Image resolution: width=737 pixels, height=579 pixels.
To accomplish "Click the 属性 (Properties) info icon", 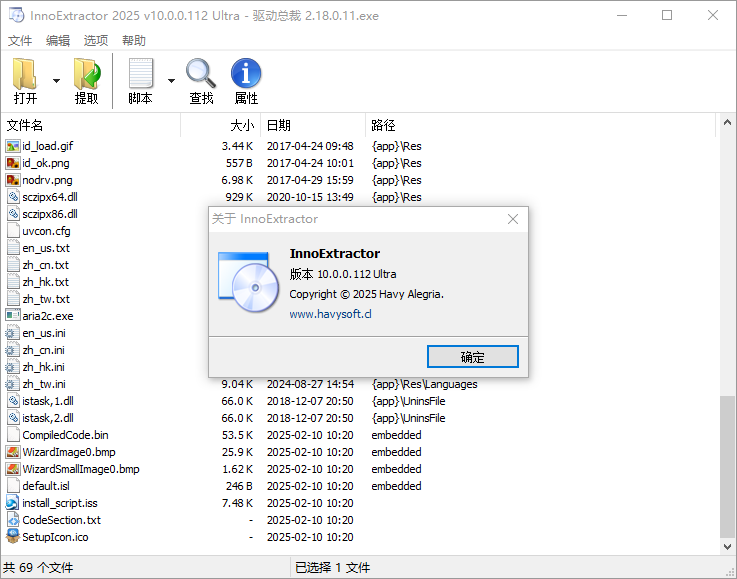I will [x=246, y=75].
